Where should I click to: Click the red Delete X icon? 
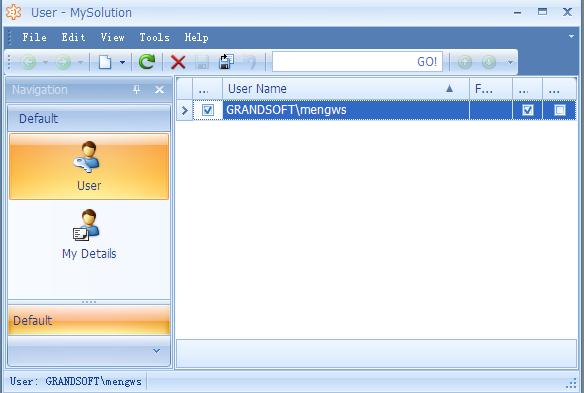[178, 62]
